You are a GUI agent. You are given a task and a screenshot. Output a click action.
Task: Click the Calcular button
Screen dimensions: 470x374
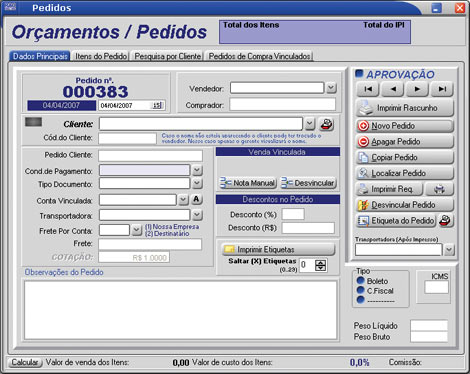tap(25, 362)
